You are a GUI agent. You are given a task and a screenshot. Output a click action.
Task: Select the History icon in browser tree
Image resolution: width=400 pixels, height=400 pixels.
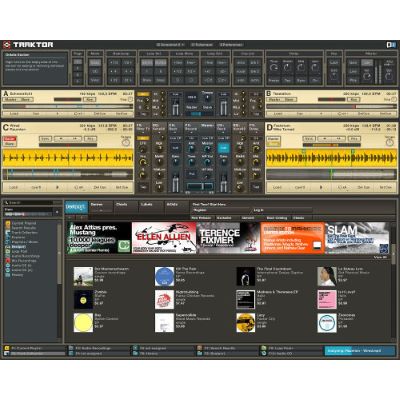[x=7, y=275]
